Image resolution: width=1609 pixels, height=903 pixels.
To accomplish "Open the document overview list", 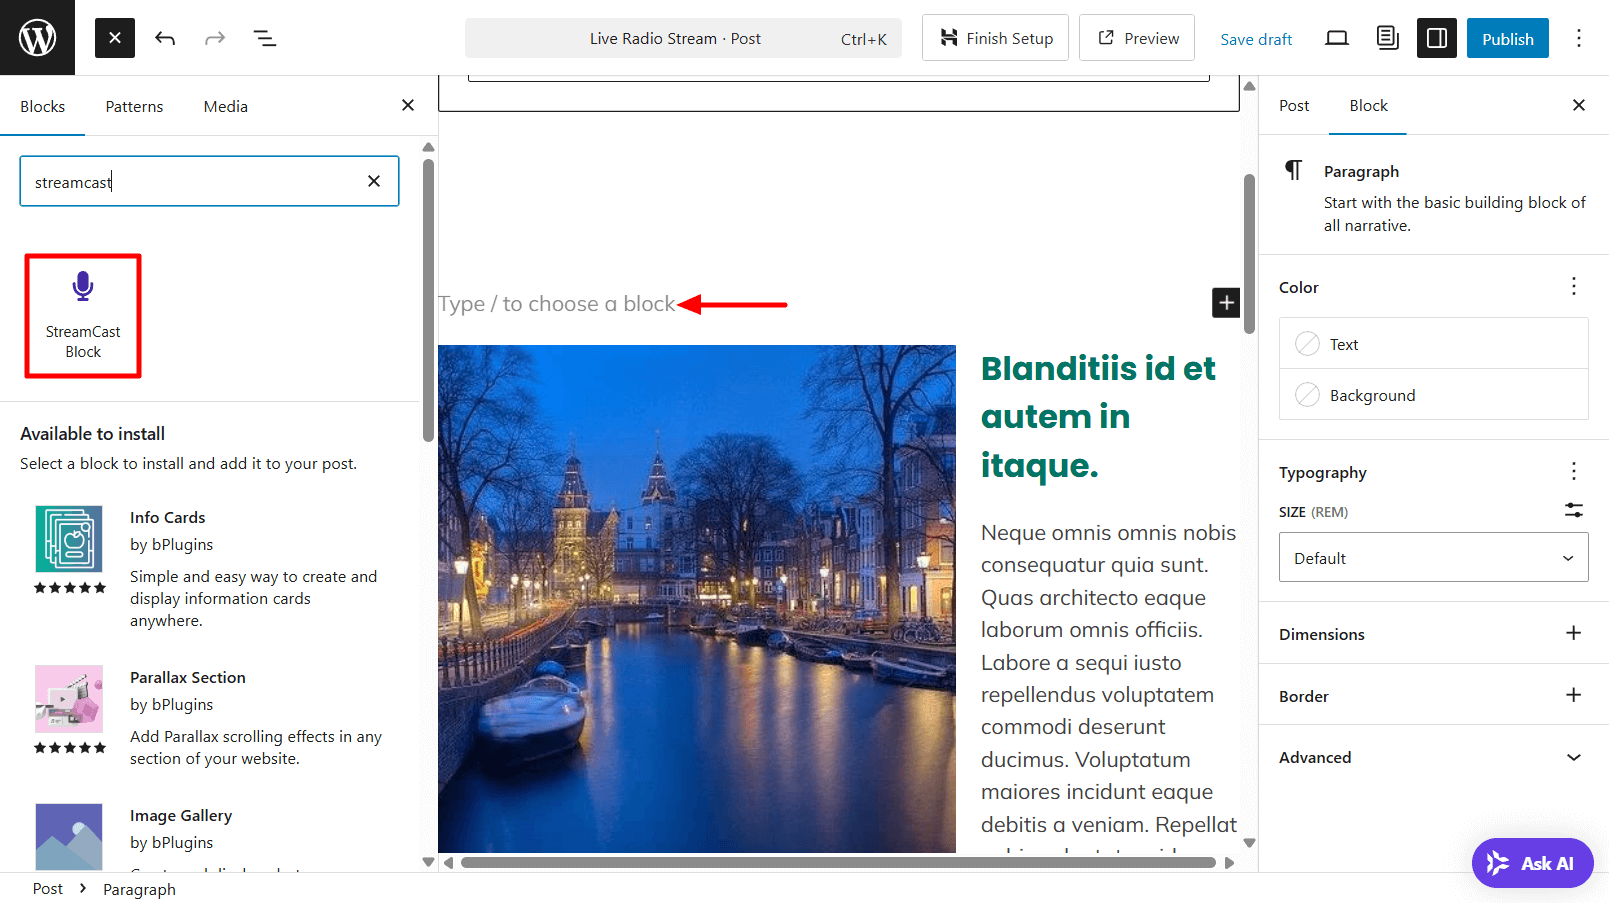I will [x=265, y=38].
